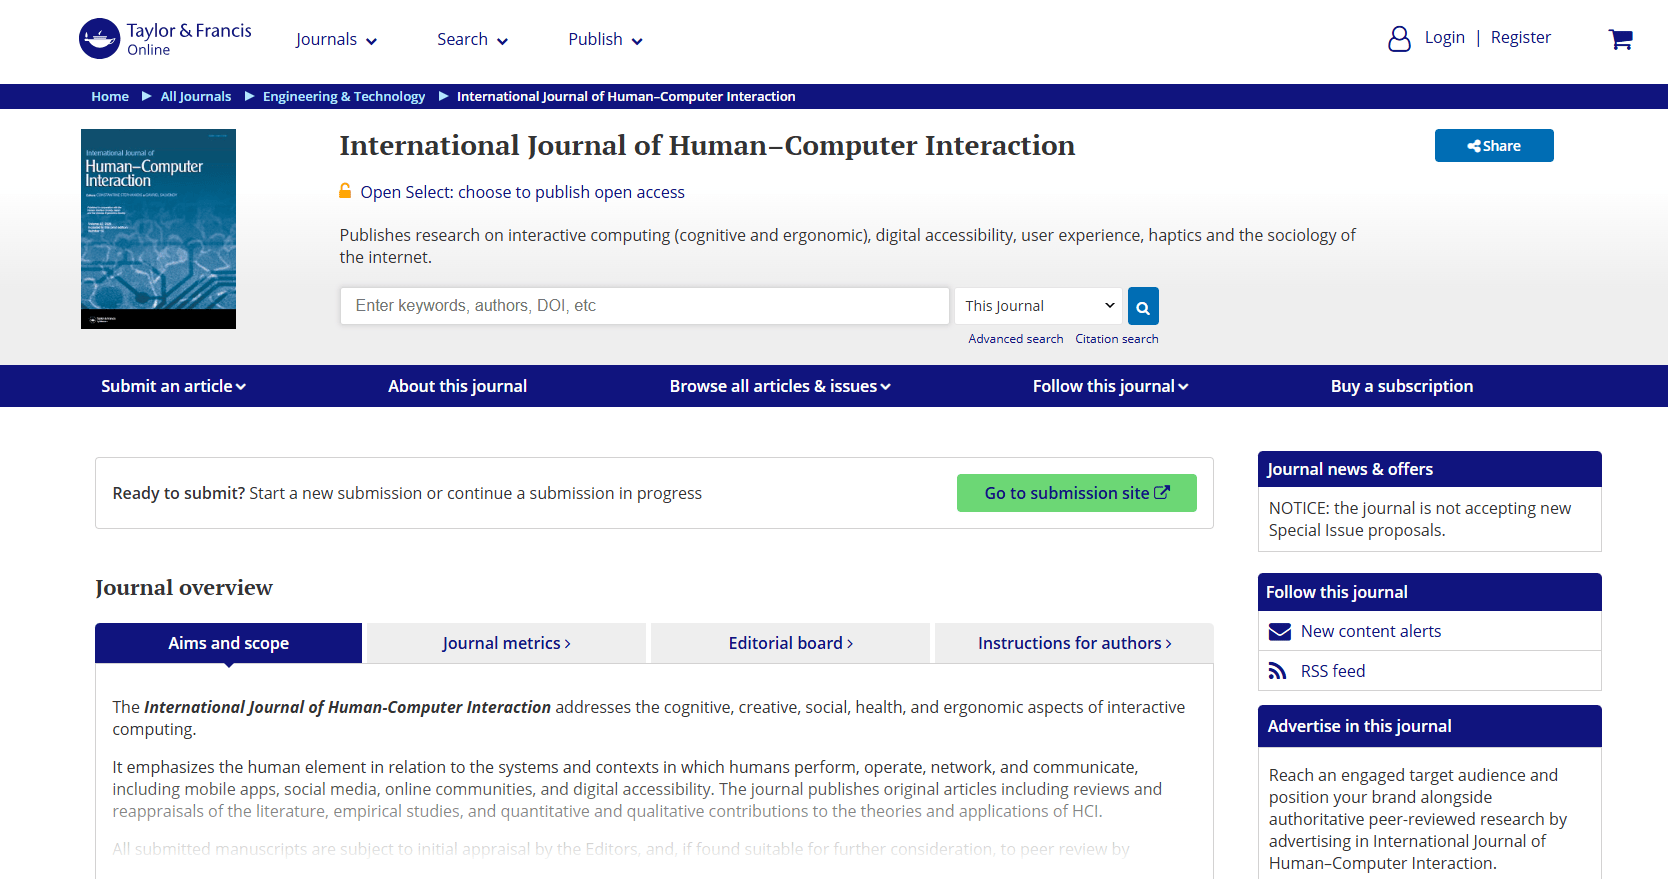Viewport: 1668px width, 879px height.
Task: Click the RSS feed text link
Action: click(x=1332, y=671)
